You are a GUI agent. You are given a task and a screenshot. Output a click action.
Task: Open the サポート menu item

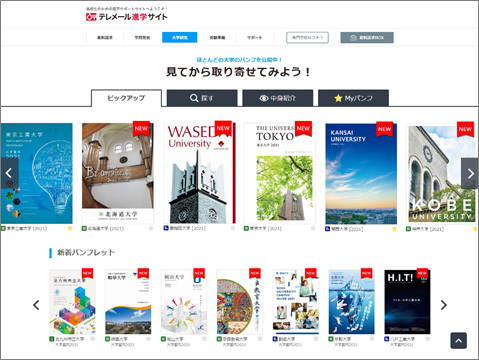255,37
